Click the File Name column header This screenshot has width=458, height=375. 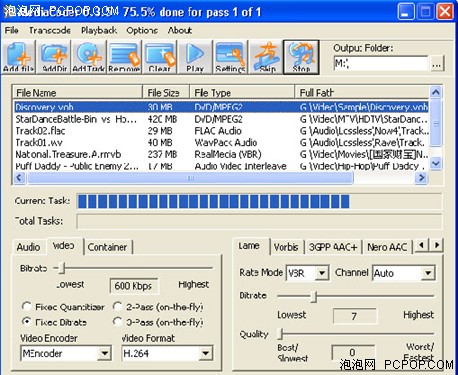click(x=78, y=92)
